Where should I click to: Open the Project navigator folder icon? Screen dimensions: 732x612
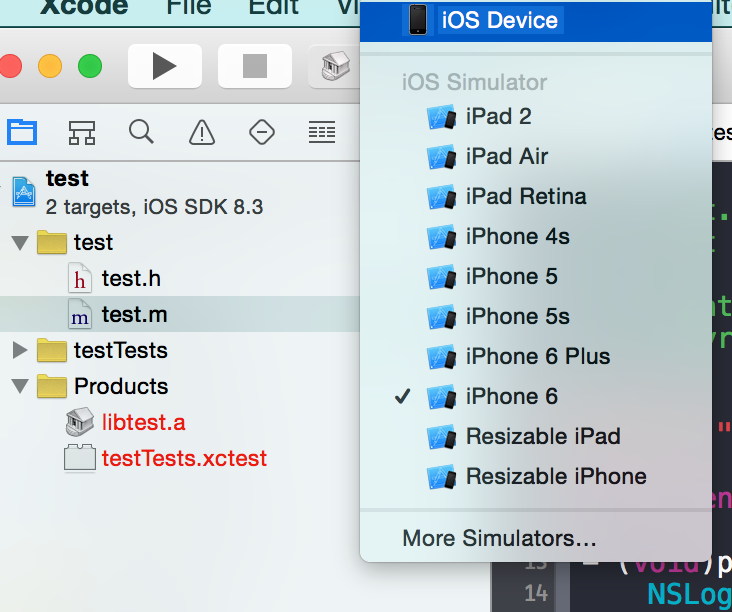tap(22, 132)
